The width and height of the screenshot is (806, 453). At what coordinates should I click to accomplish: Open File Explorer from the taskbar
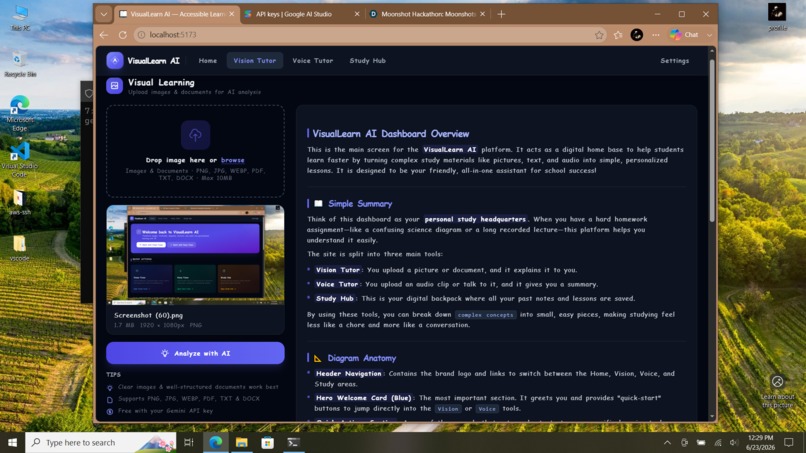click(242, 442)
